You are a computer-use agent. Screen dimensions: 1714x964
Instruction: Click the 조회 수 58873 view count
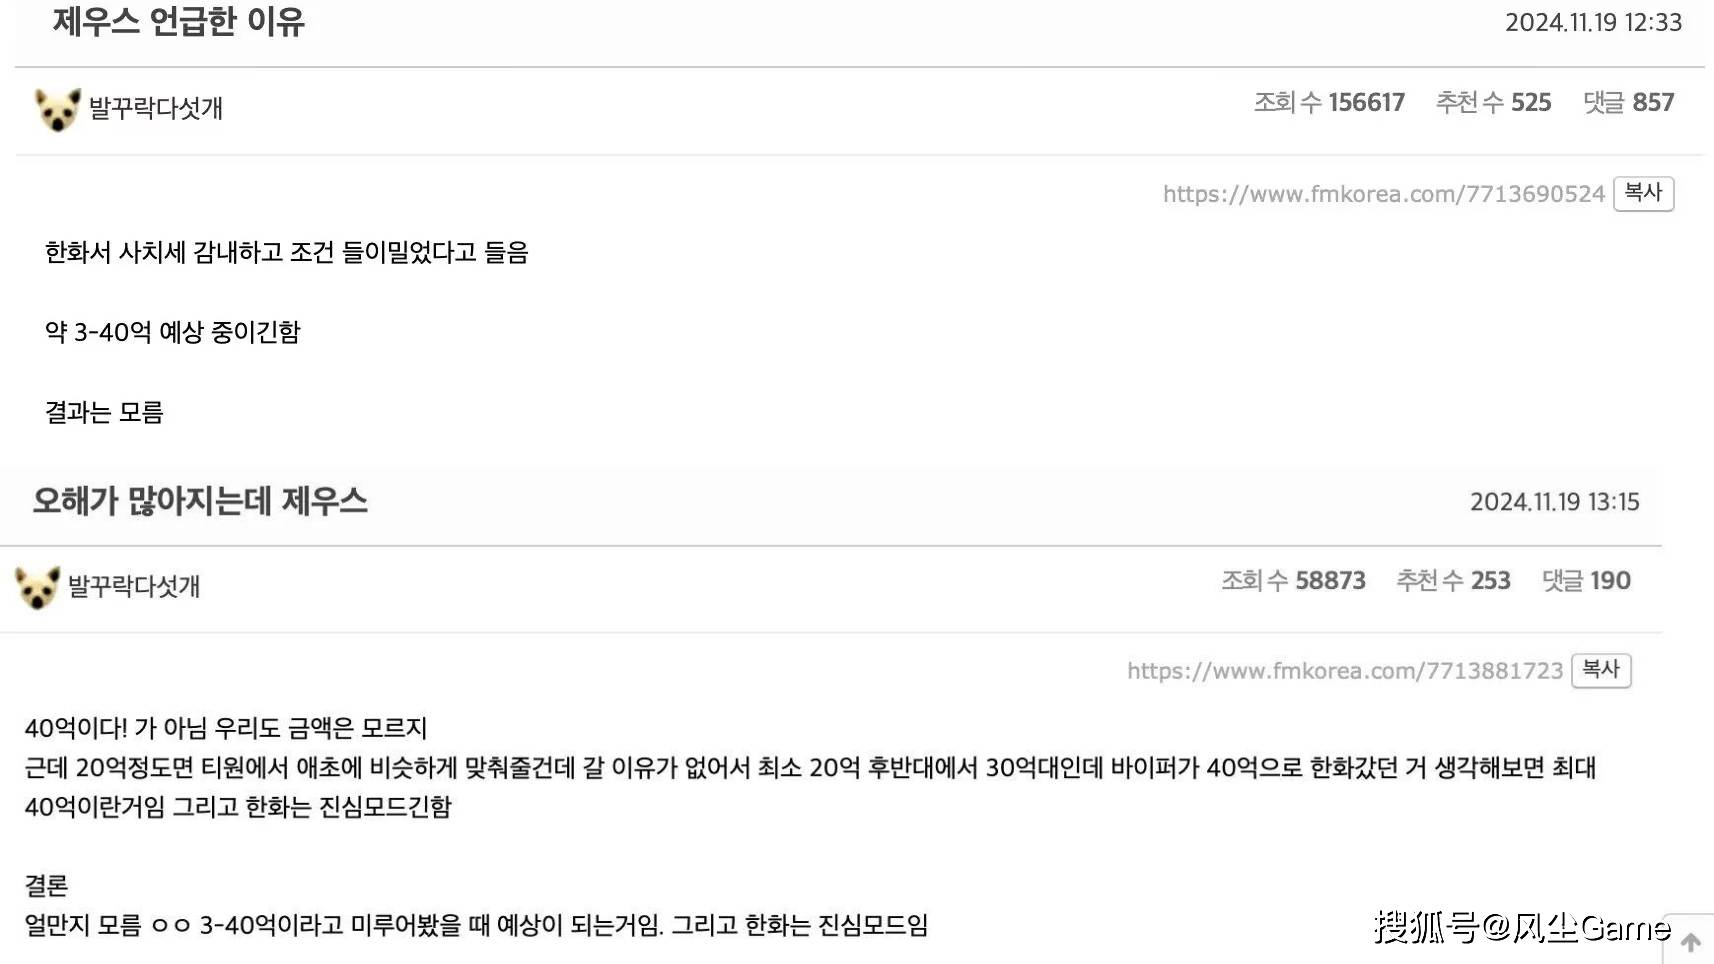(1293, 580)
